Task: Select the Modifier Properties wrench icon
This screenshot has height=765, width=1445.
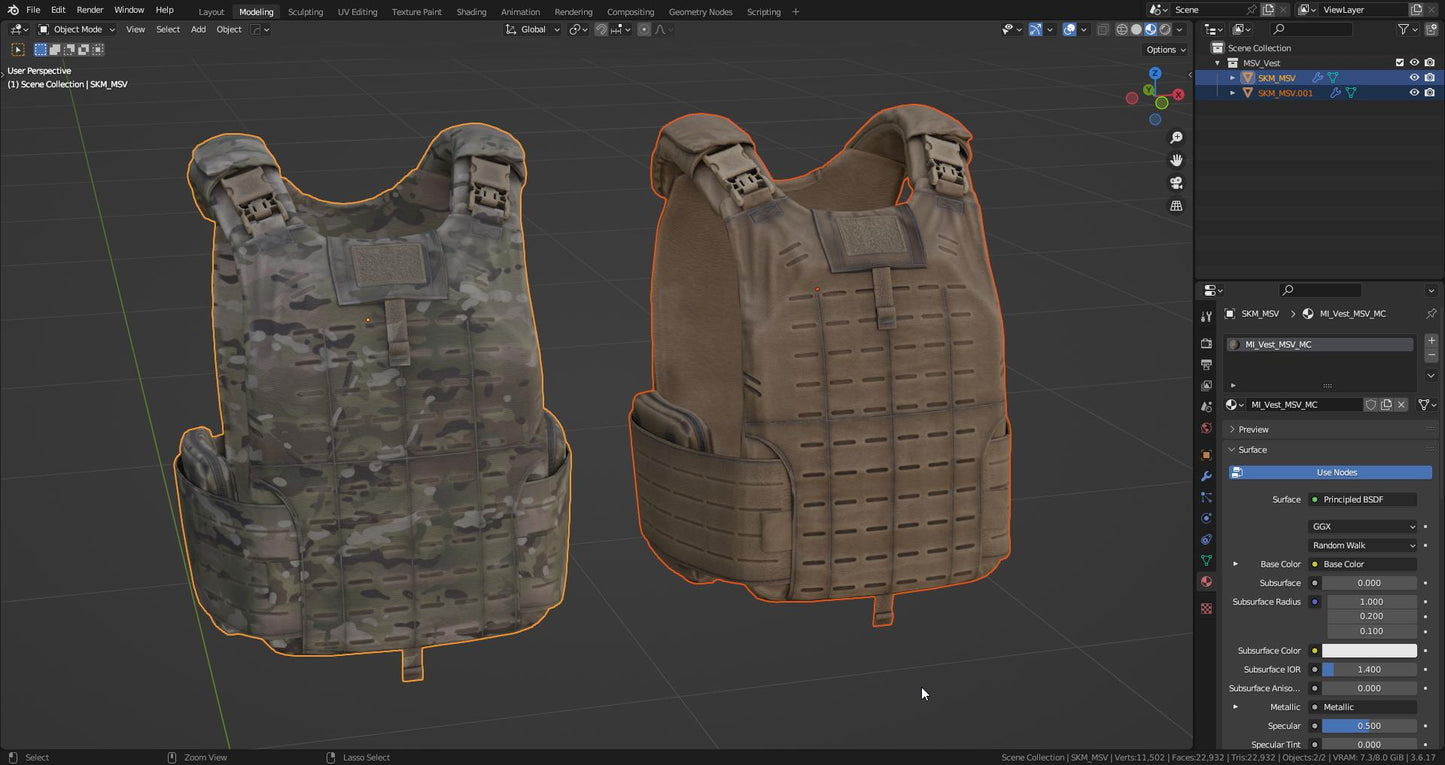Action: pyautogui.click(x=1206, y=476)
